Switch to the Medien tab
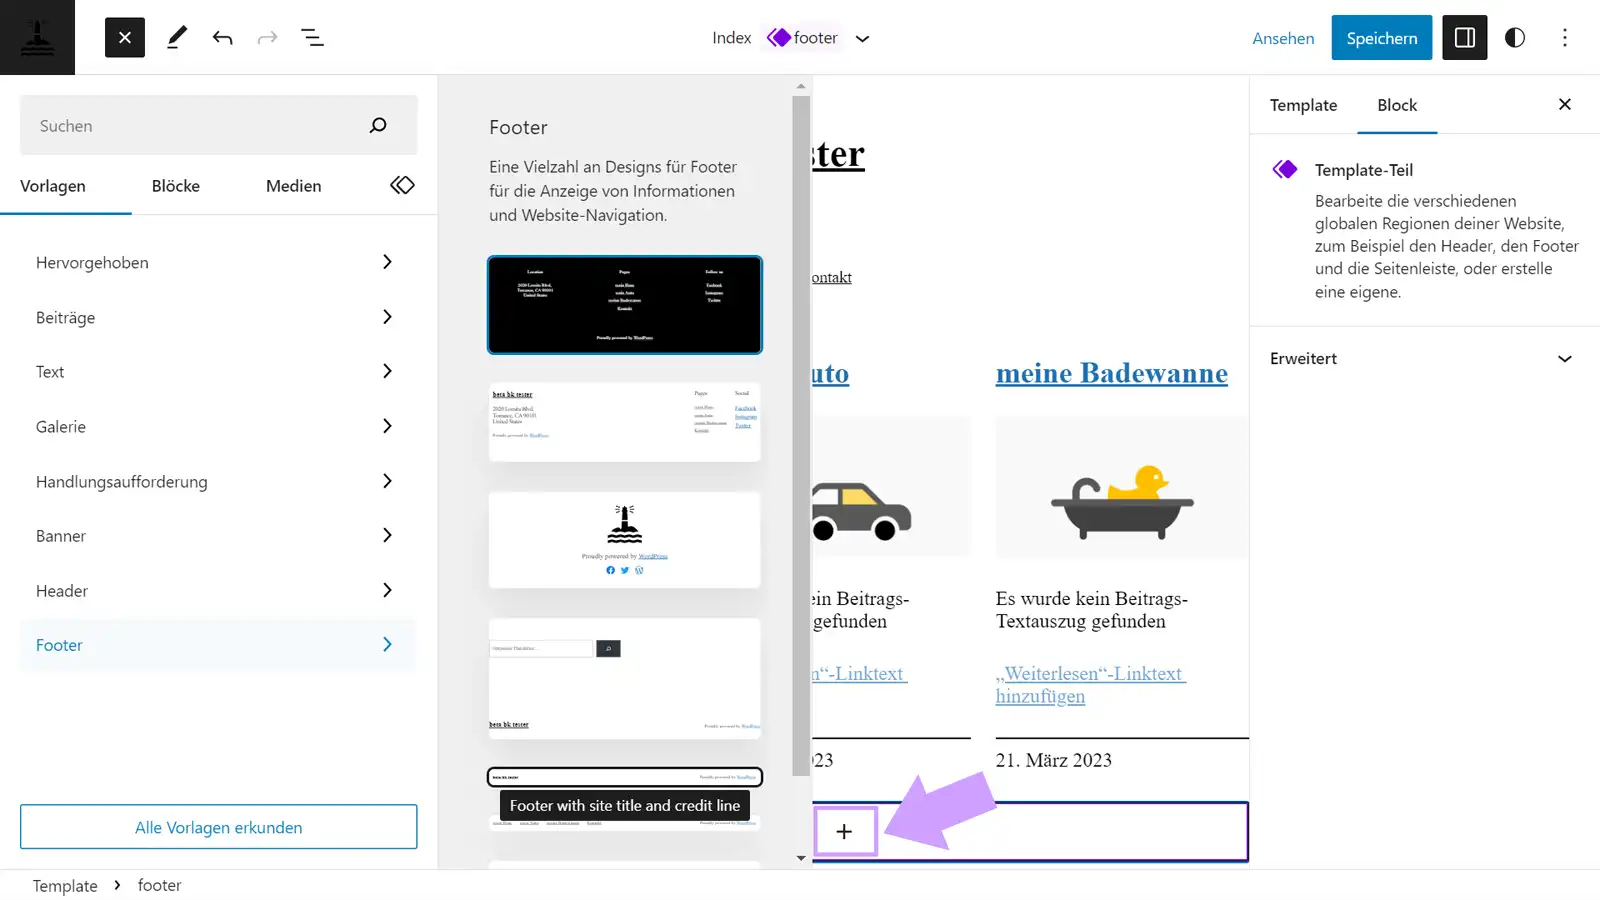This screenshot has width=1600, height=900. 293,186
